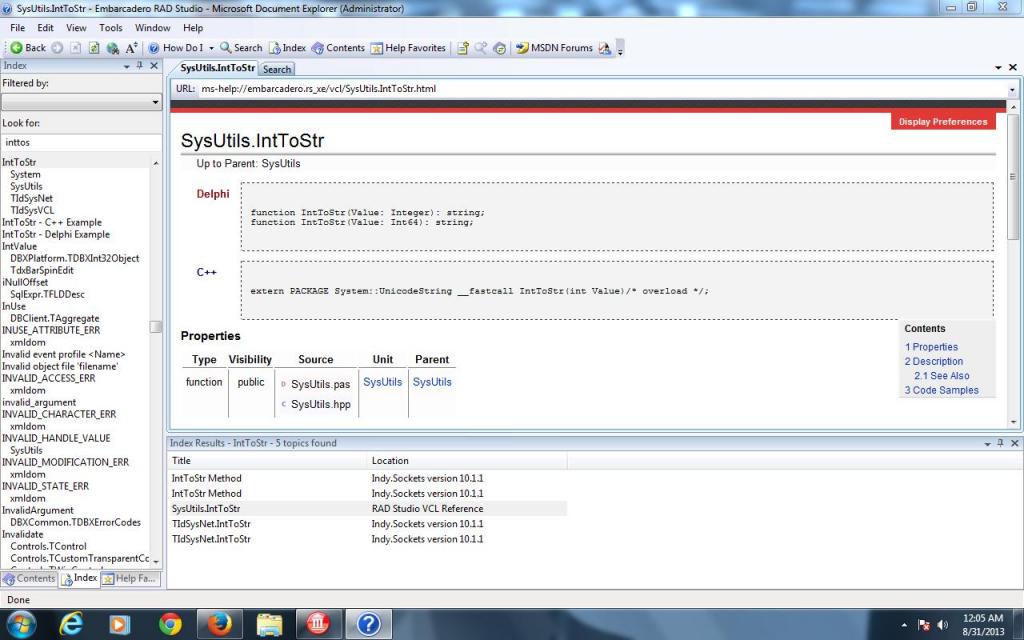Viewport: 1024px width, 640px height.
Task: Click the Location column header
Action: click(468, 460)
